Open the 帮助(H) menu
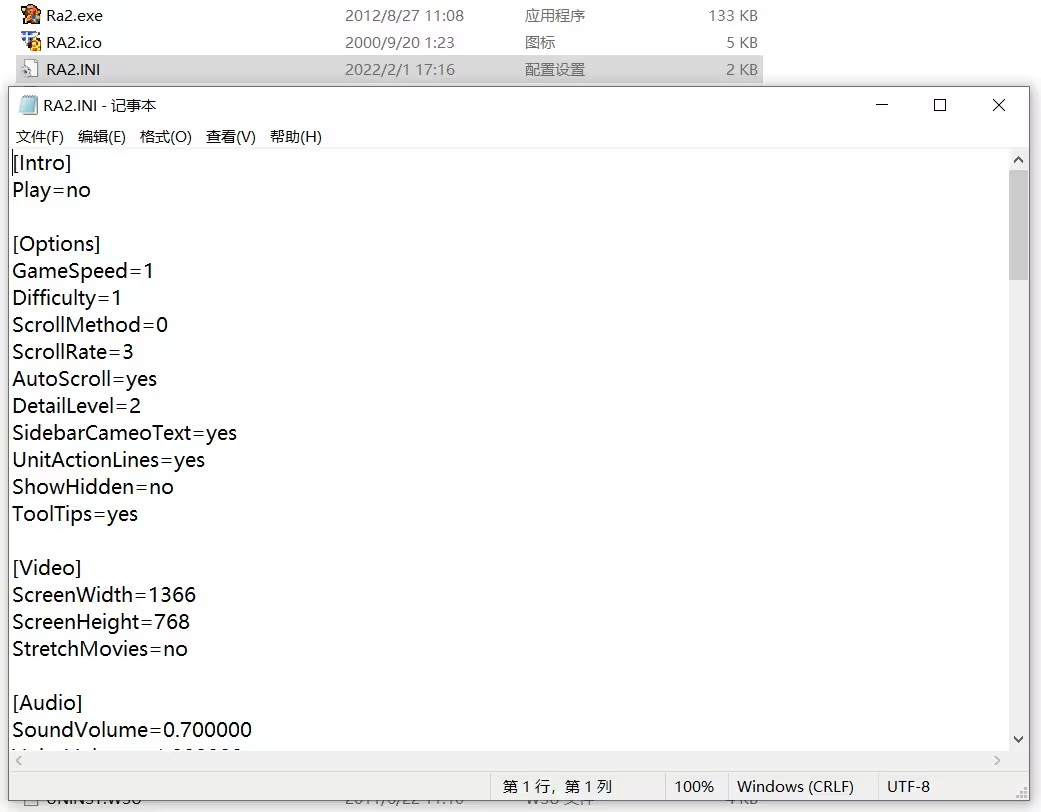Image resolution: width=1041 pixels, height=812 pixels. point(295,137)
